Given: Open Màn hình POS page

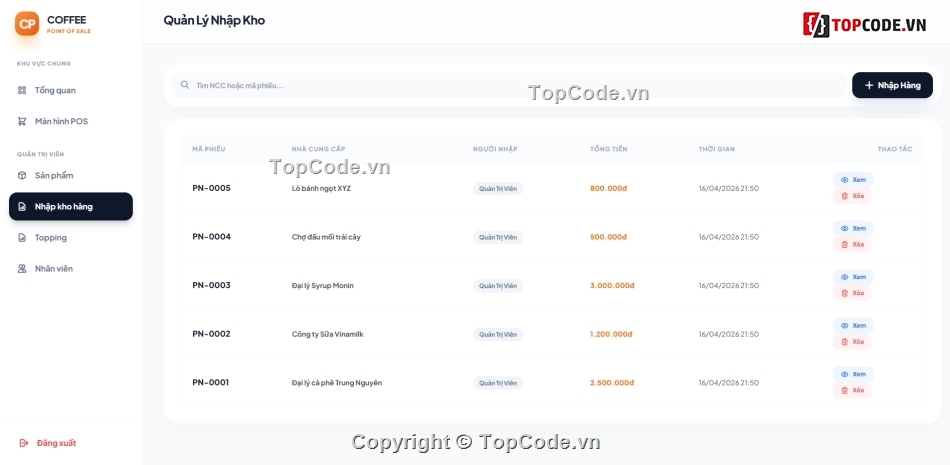Looking at the screenshot, I should point(71,121).
